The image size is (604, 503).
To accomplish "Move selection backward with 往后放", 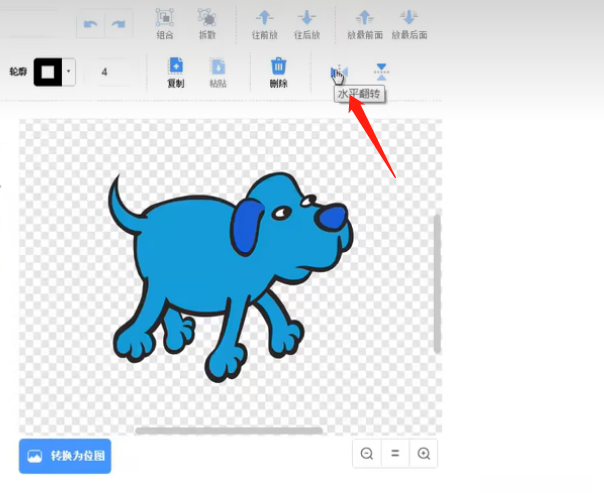I will 307,24.
